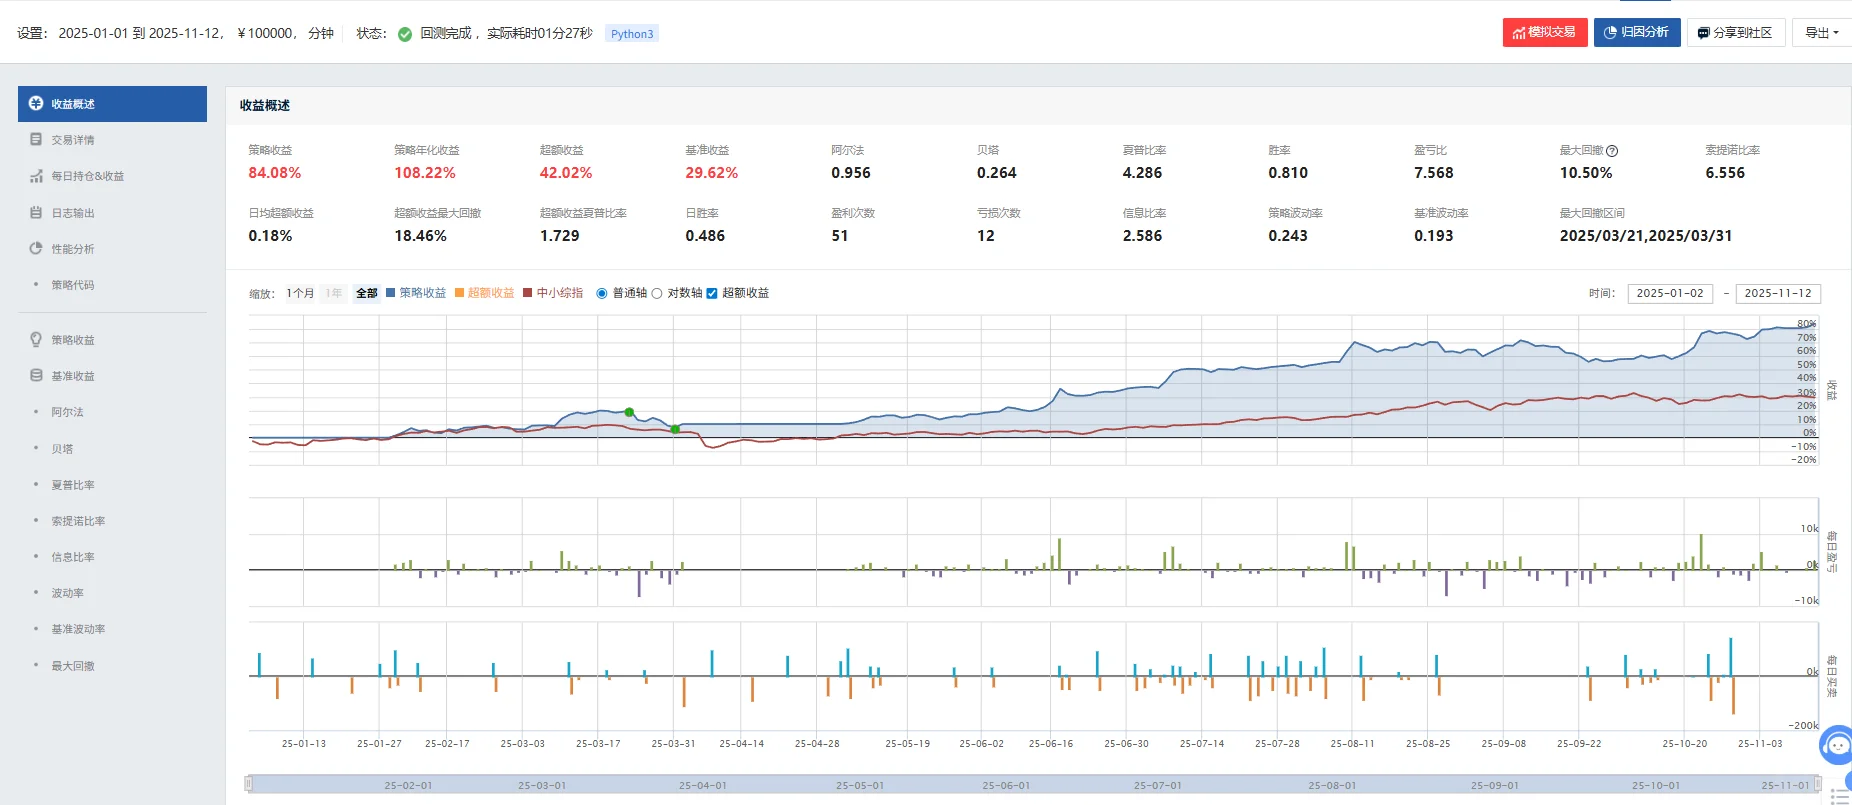
Task: Click the orange 超额收益 legend swatch
Action: [x=460, y=293]
